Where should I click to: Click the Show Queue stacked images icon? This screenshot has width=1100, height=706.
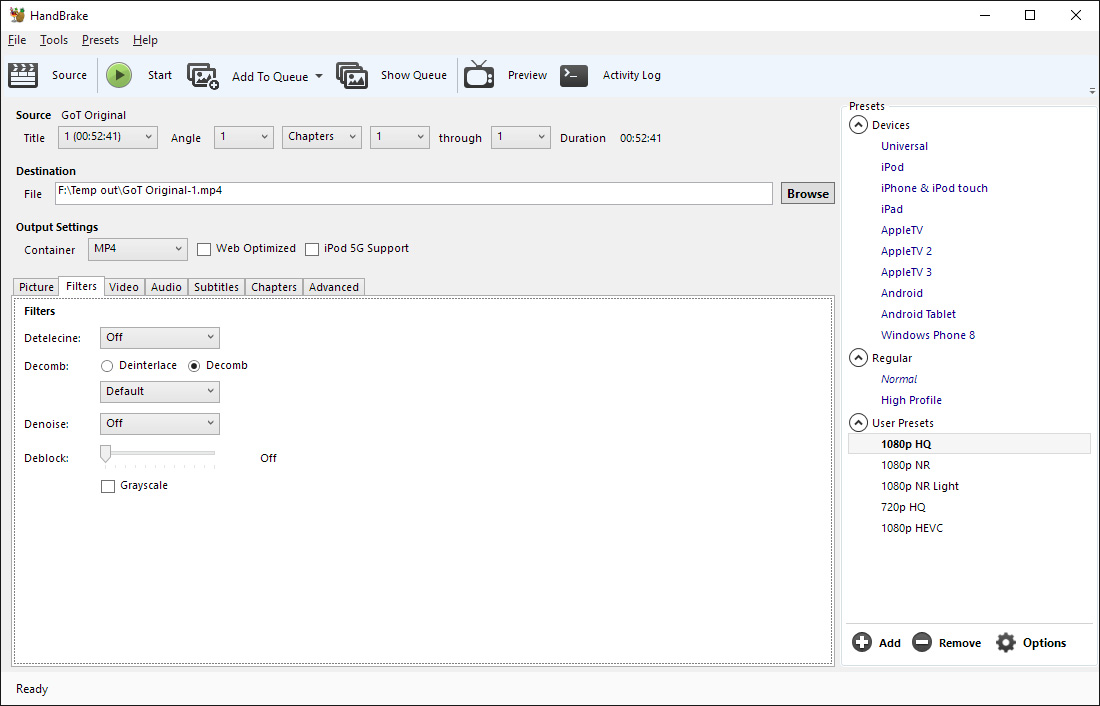[351, 76]
